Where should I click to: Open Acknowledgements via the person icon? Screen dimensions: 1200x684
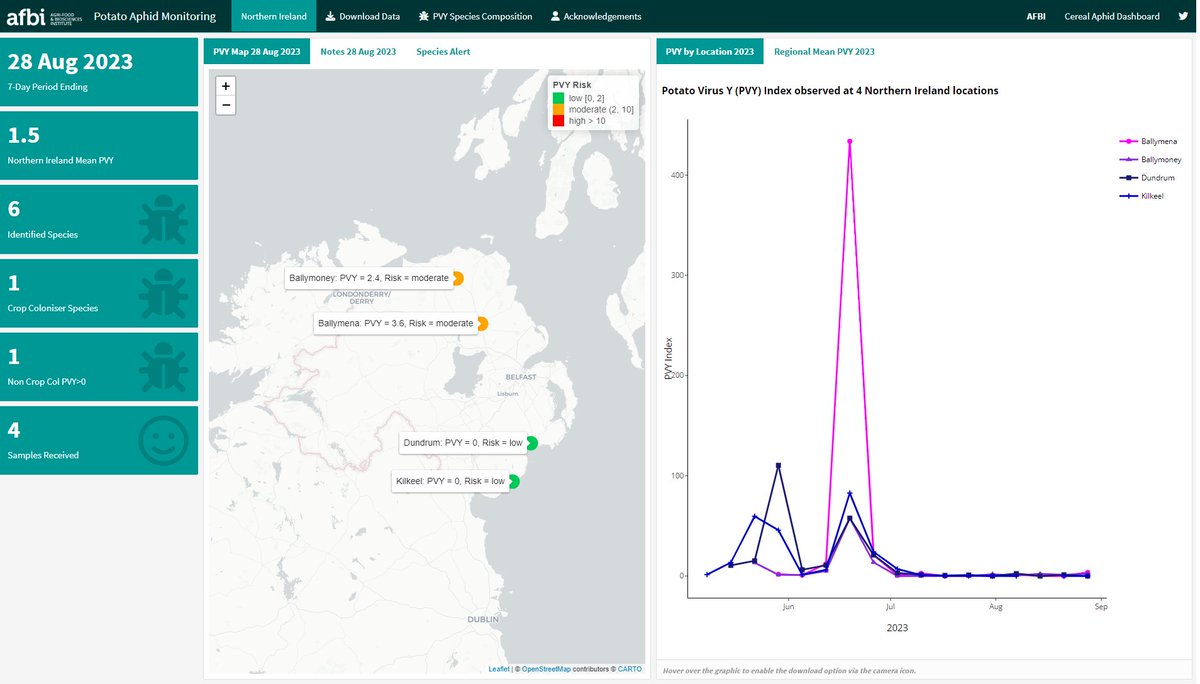pos(555,16)
